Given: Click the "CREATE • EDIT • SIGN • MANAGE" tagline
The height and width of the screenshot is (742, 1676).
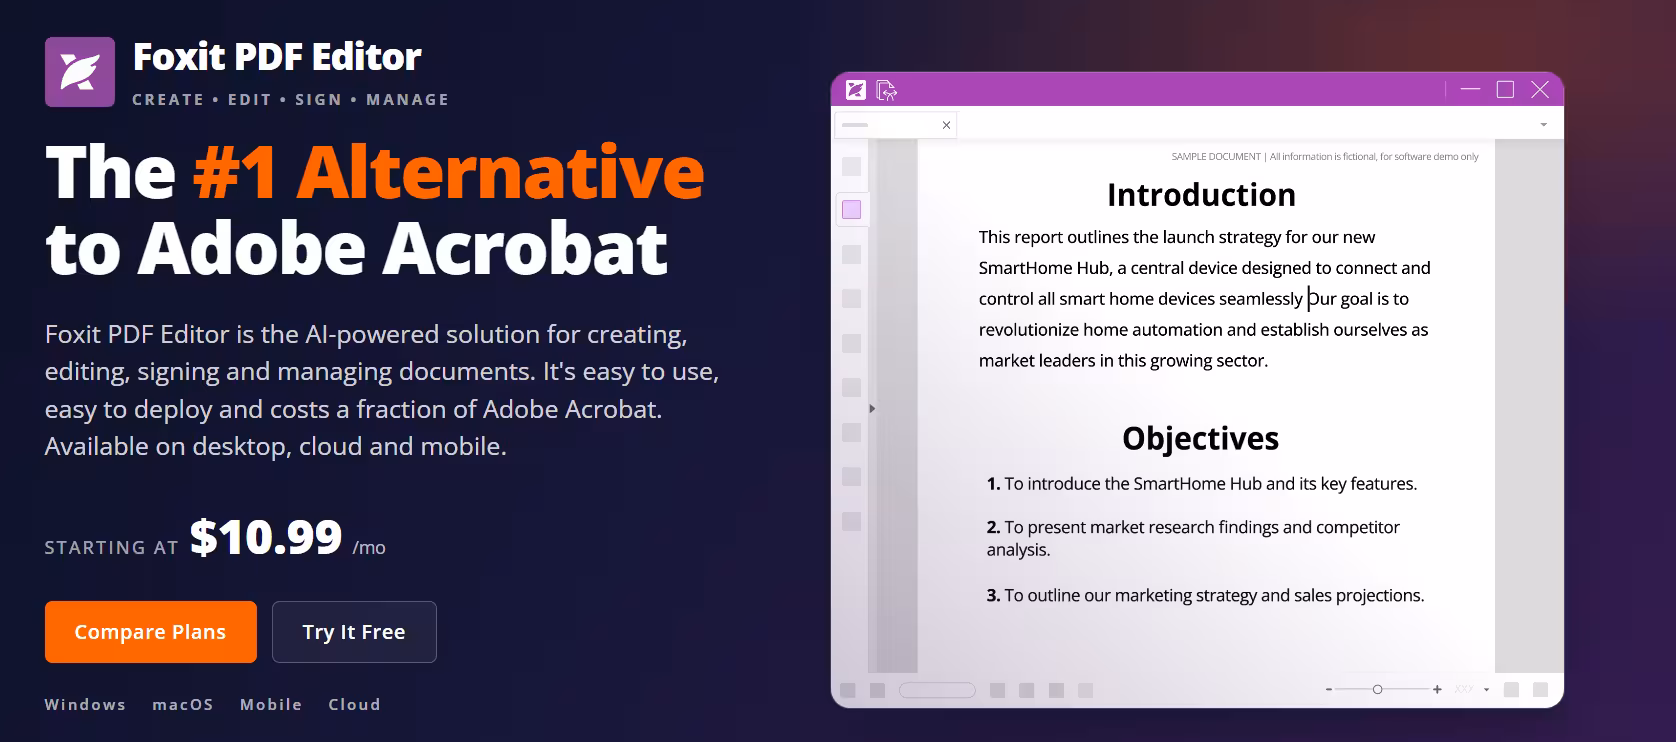Looking at the screenshot, I should tap(291, 100).
